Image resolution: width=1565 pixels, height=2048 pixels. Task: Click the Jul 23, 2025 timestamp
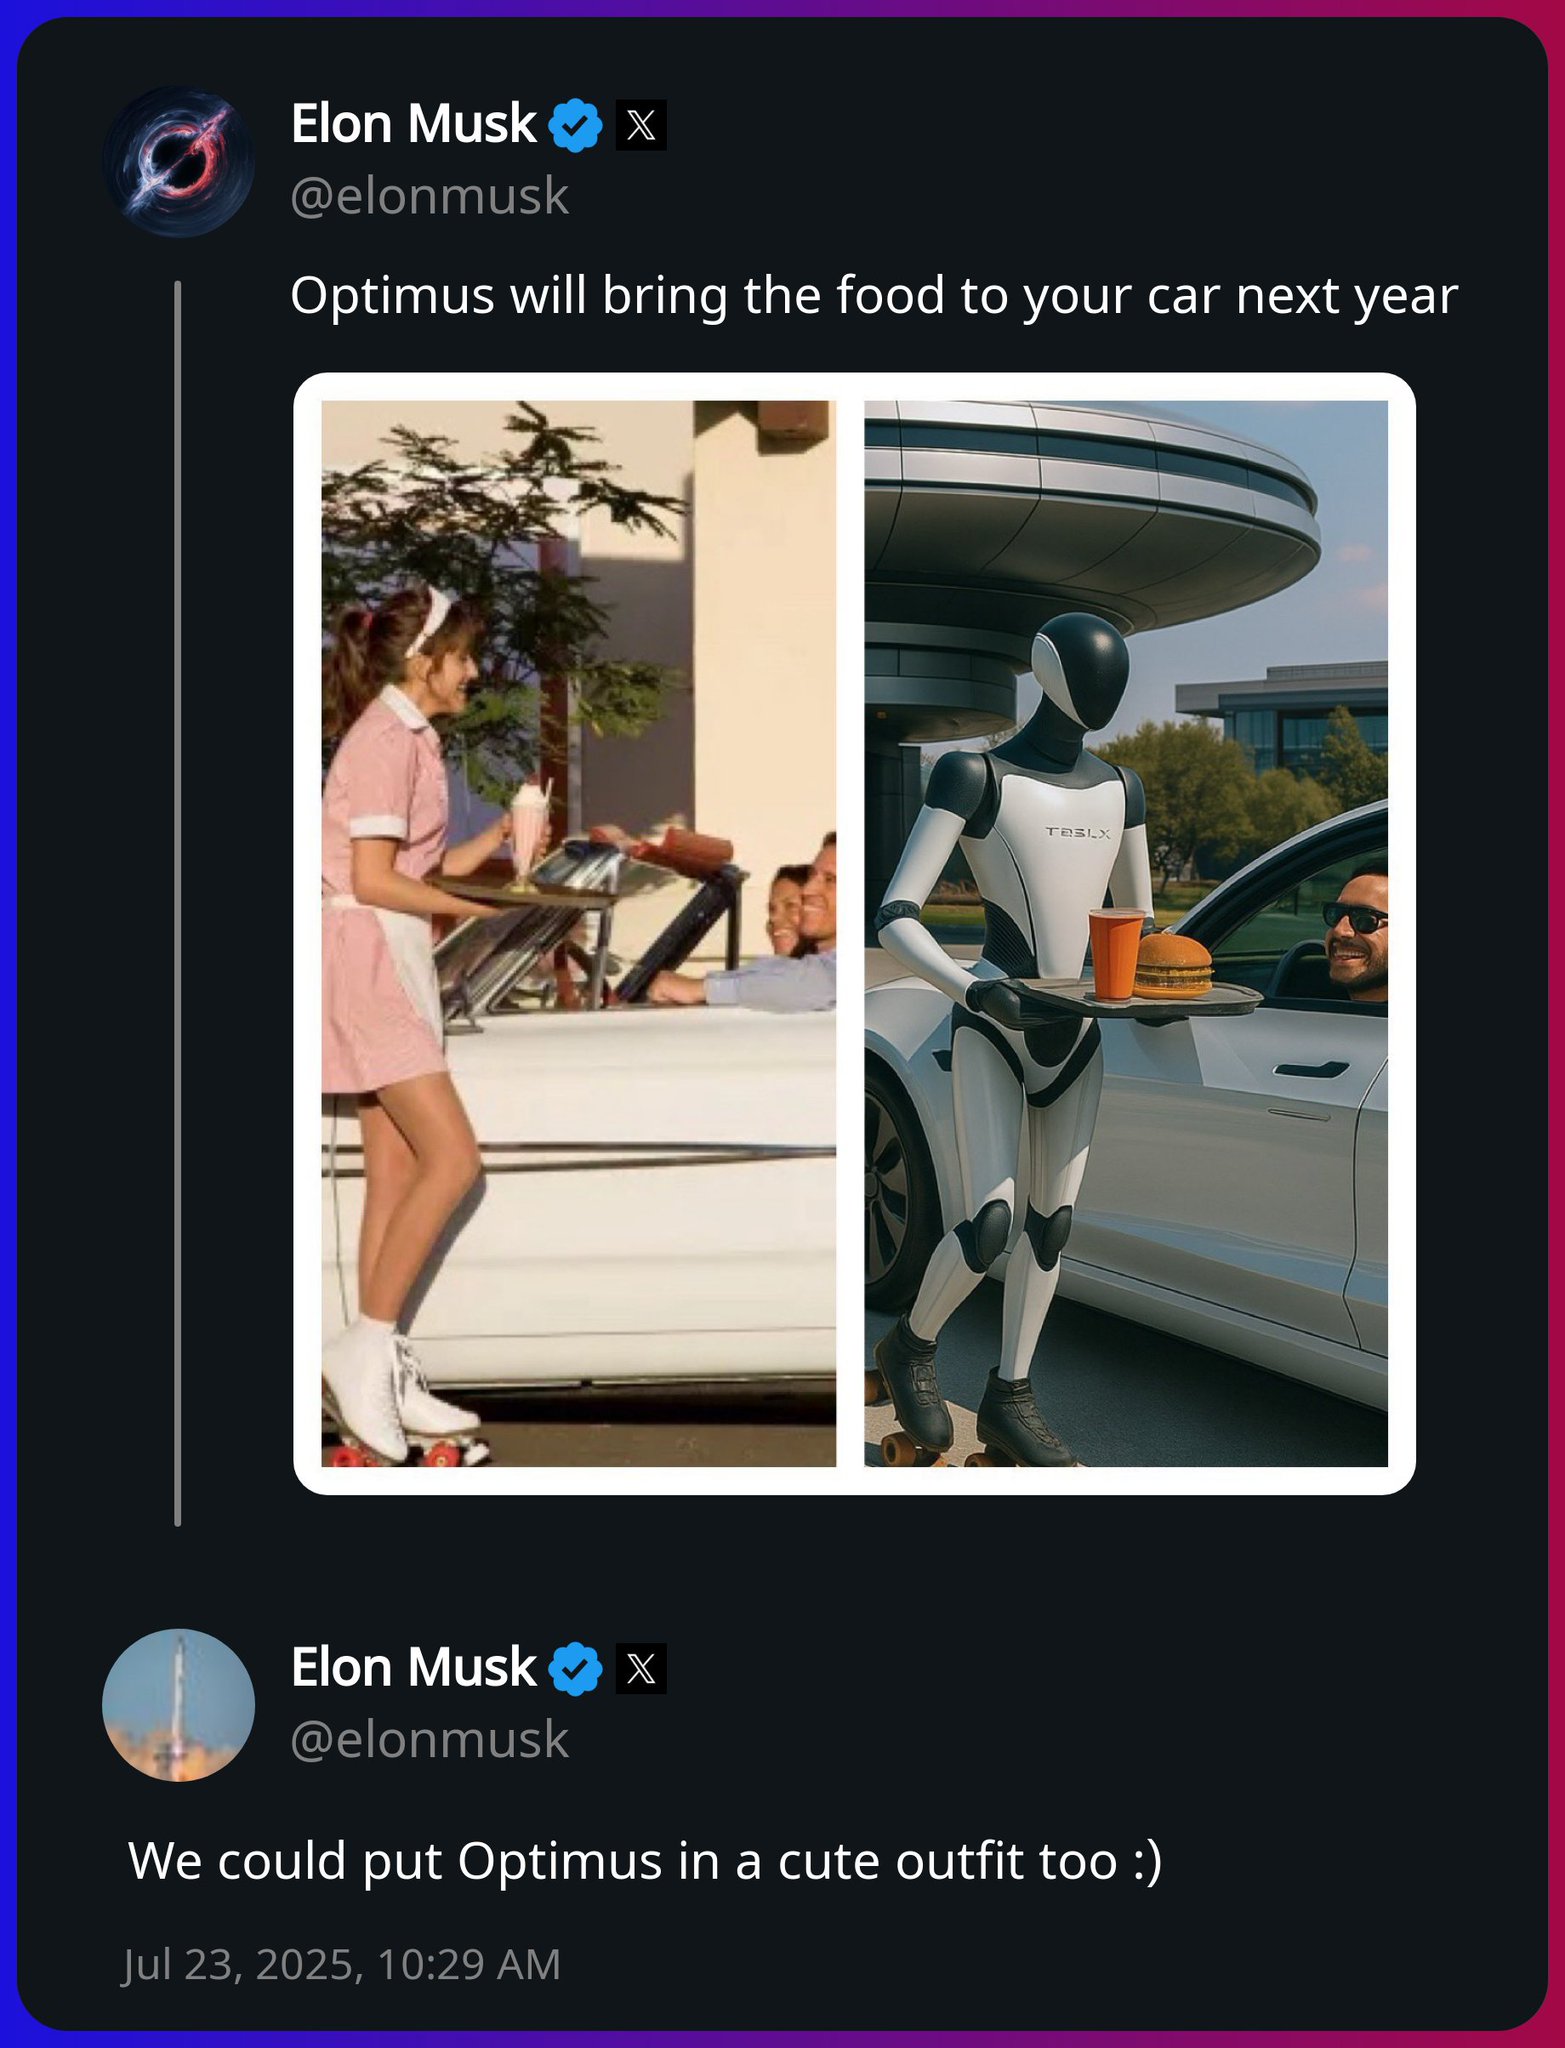341,1964
